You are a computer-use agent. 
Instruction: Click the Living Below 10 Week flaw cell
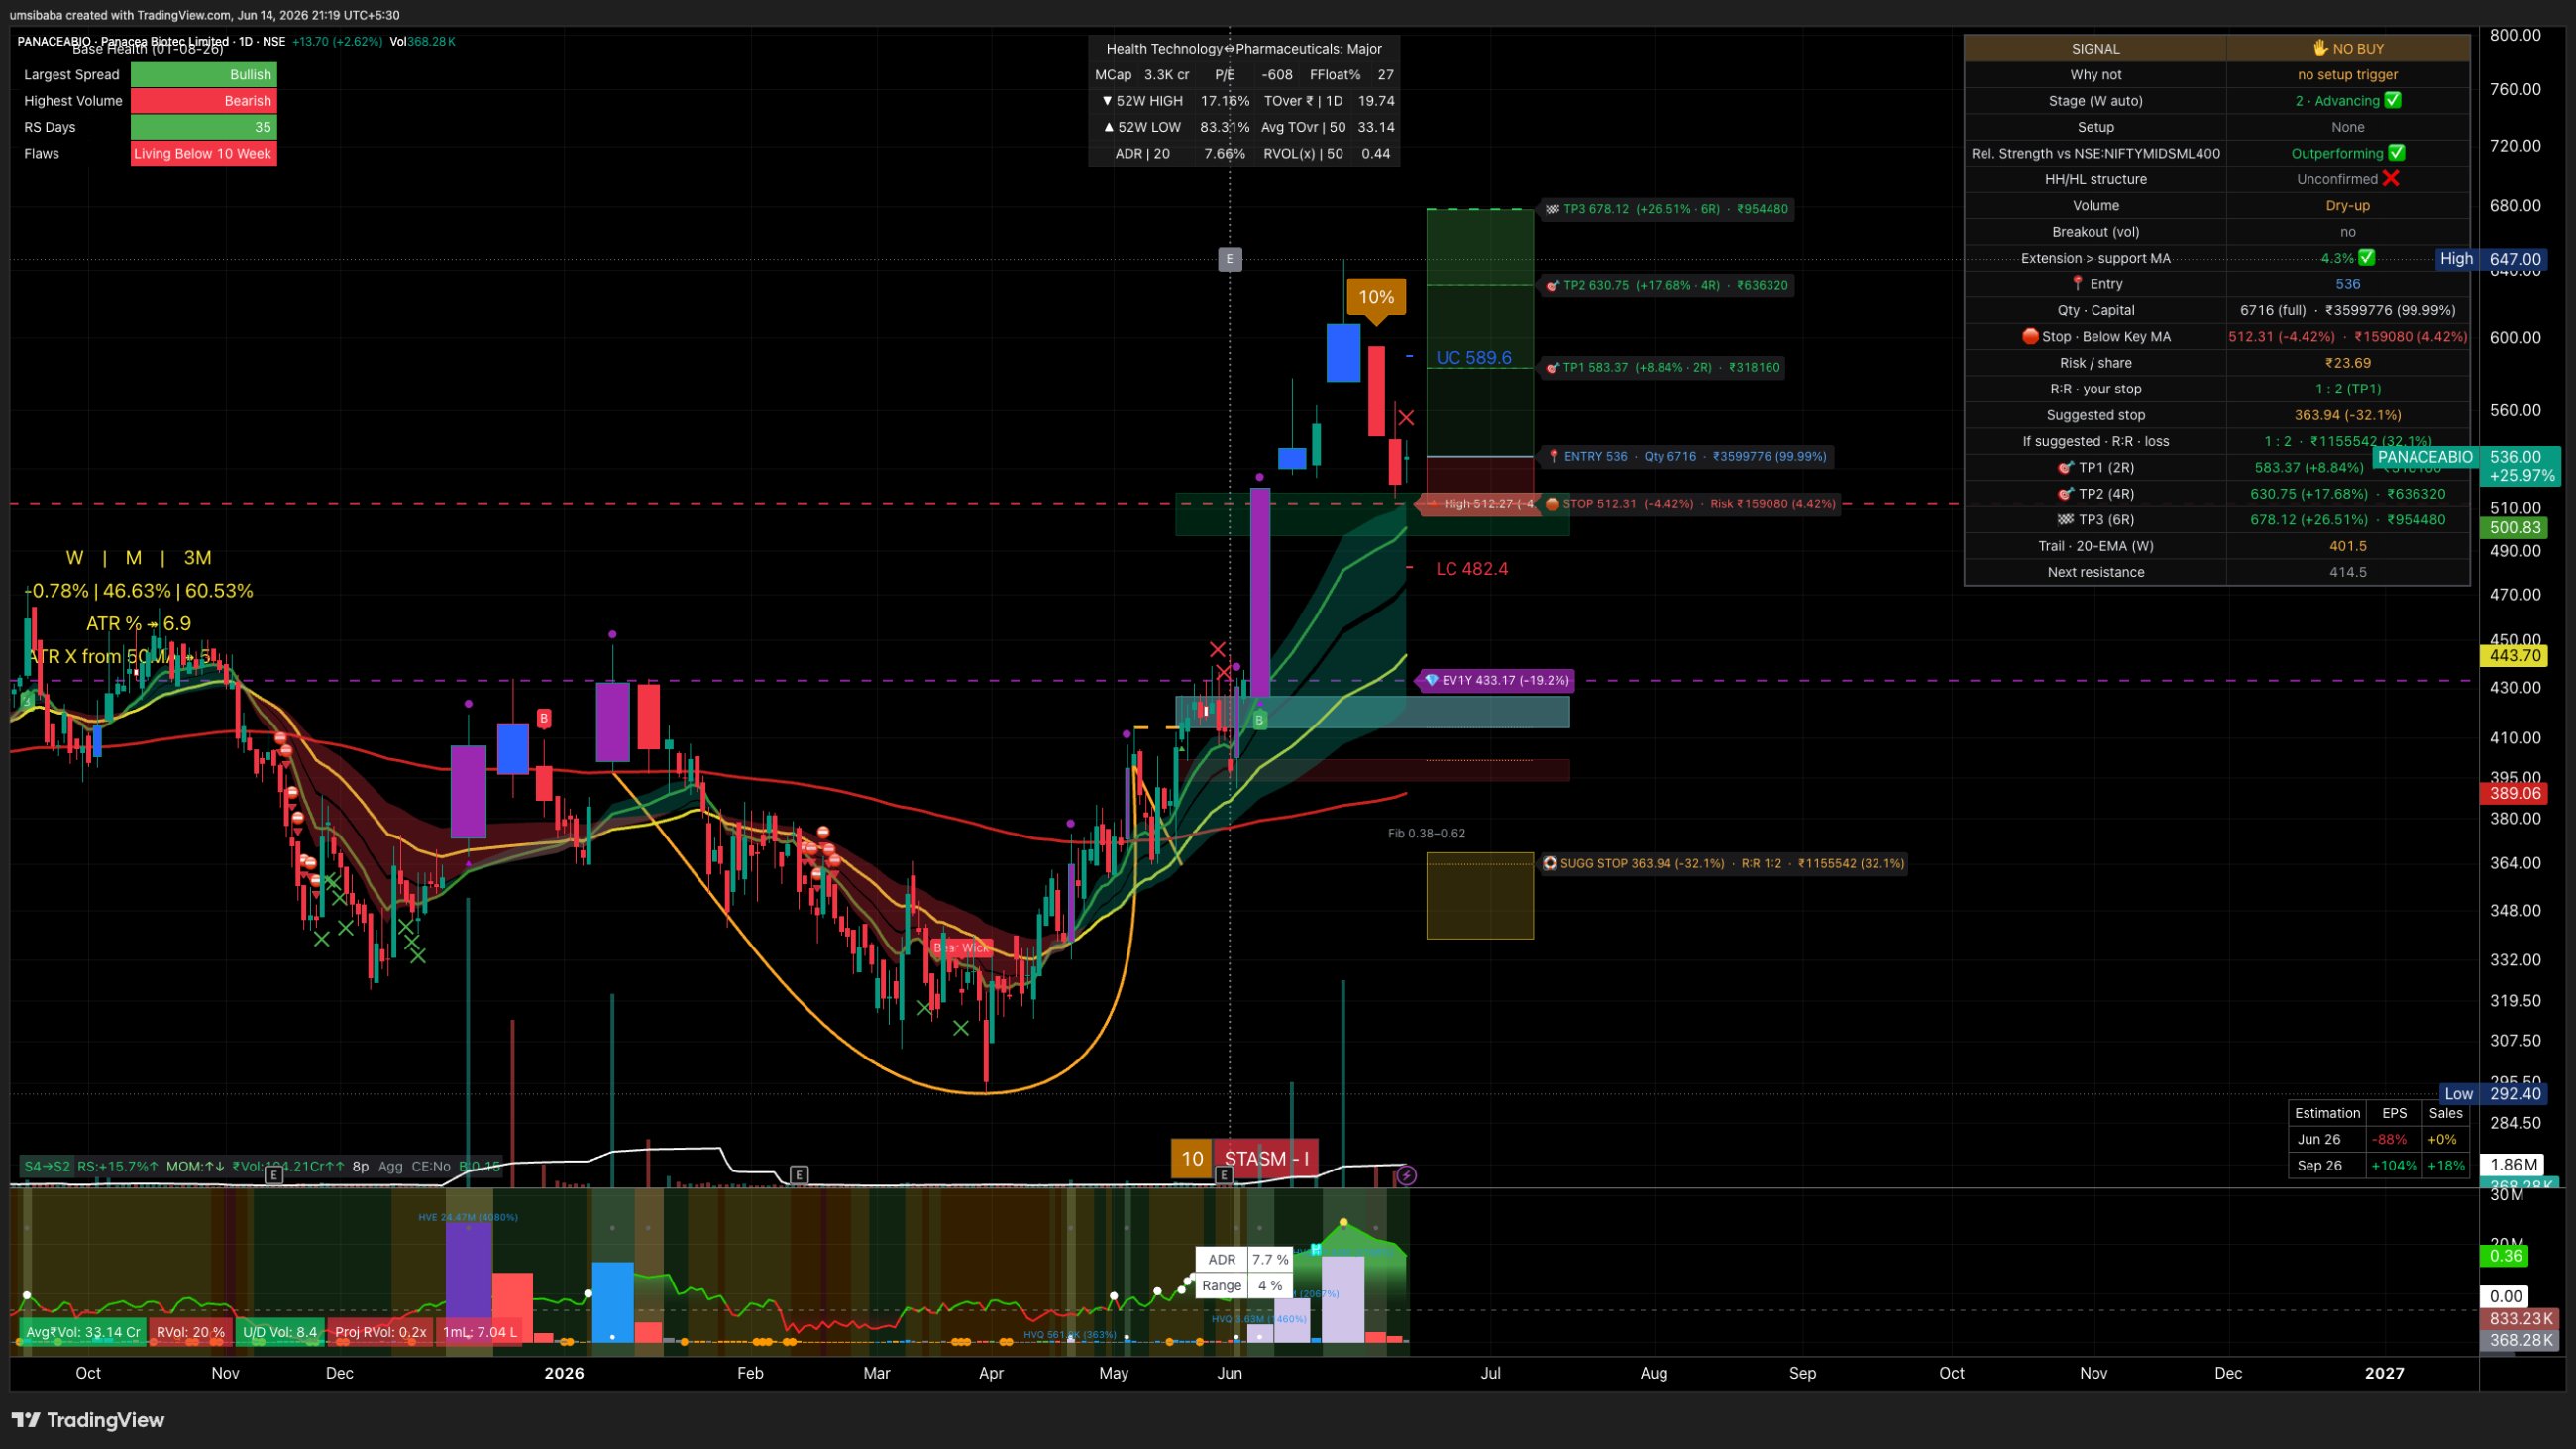pos(204,153)
